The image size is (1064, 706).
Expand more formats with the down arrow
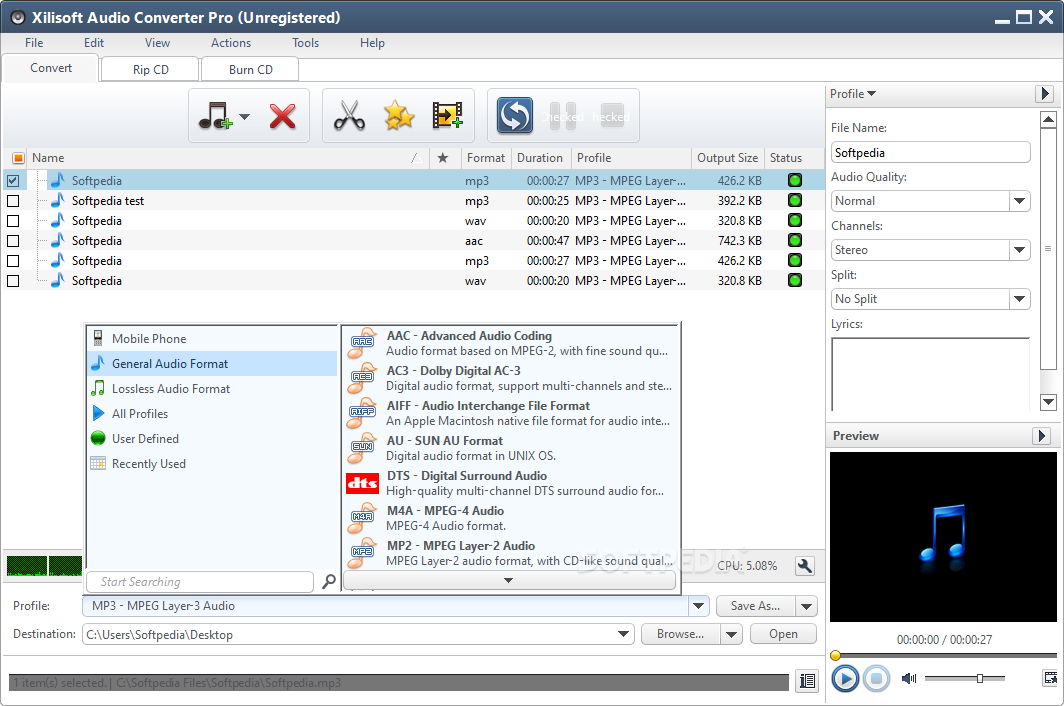tap(509, 580)
